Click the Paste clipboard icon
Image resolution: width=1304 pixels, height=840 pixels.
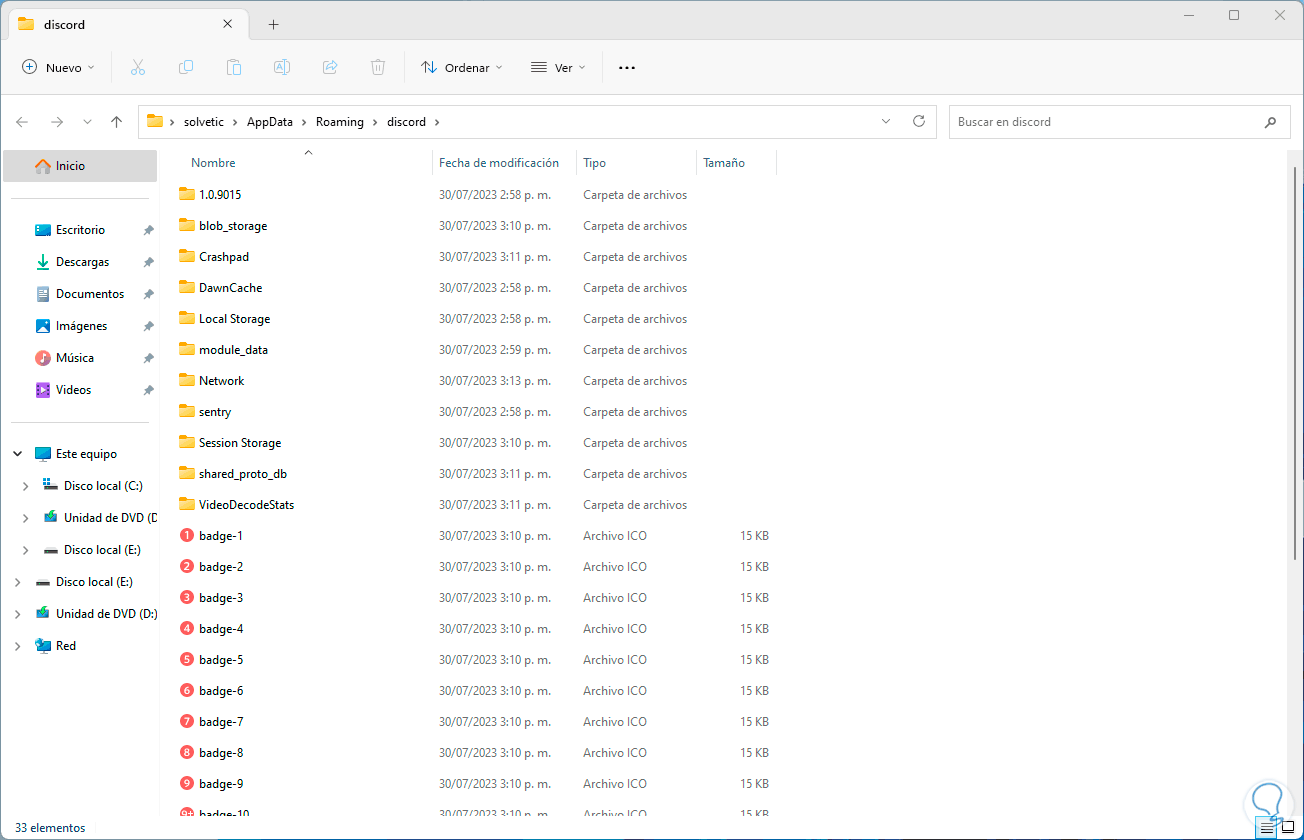coord(234,67)
